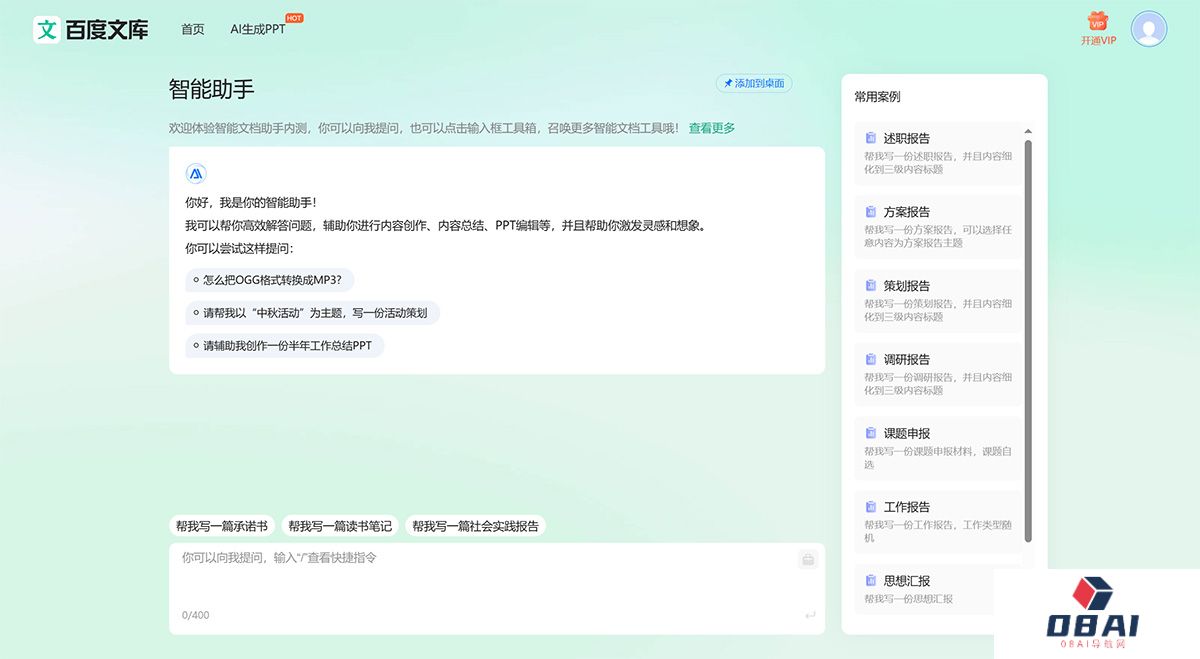The width and height of the screenshot is (1200, 659).
Task: Follow the 查看更多 link
Action: (x=712, y=128)
